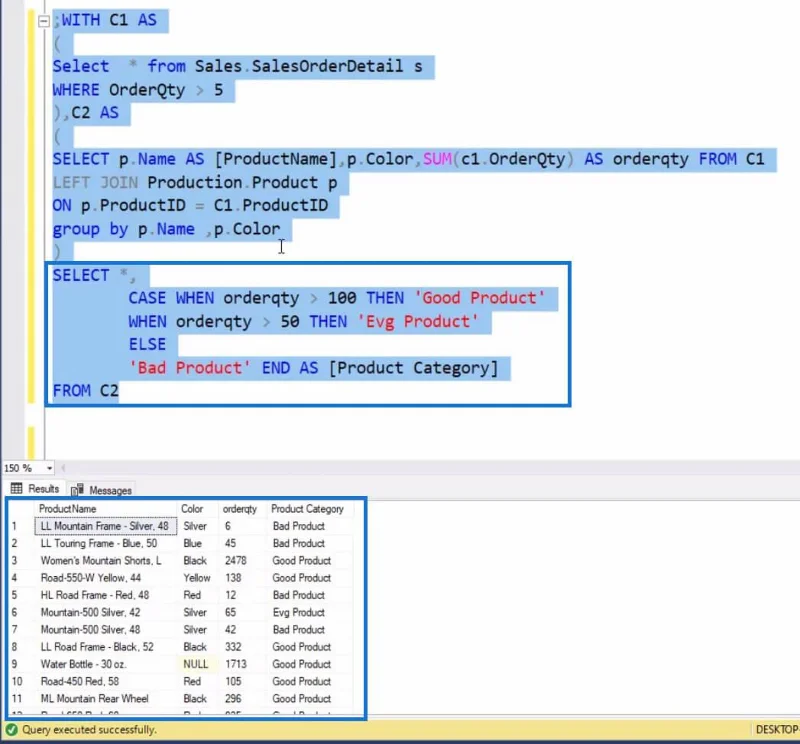Switch to the Results tab

(35, 489)
